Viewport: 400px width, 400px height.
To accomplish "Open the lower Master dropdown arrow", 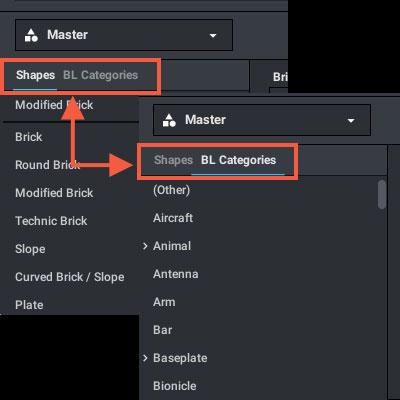I will click(351, 121).
